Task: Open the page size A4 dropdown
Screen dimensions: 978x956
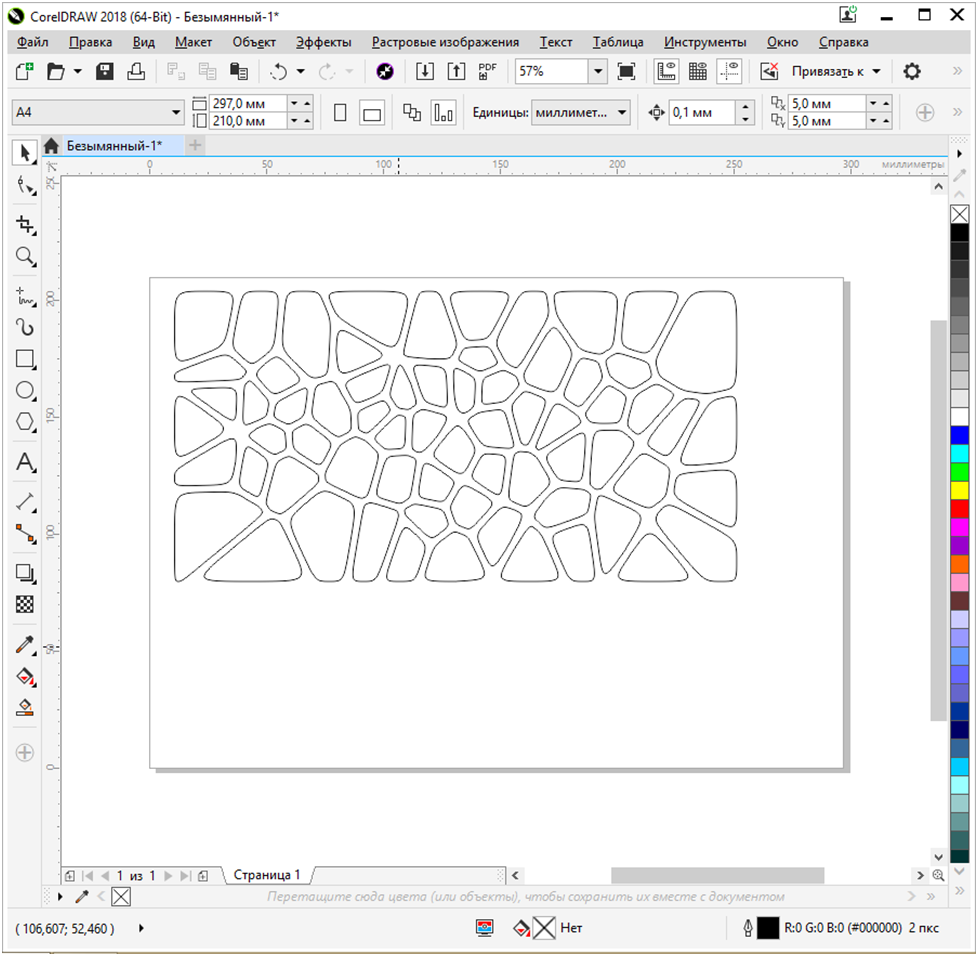Action: click(176, 113)
